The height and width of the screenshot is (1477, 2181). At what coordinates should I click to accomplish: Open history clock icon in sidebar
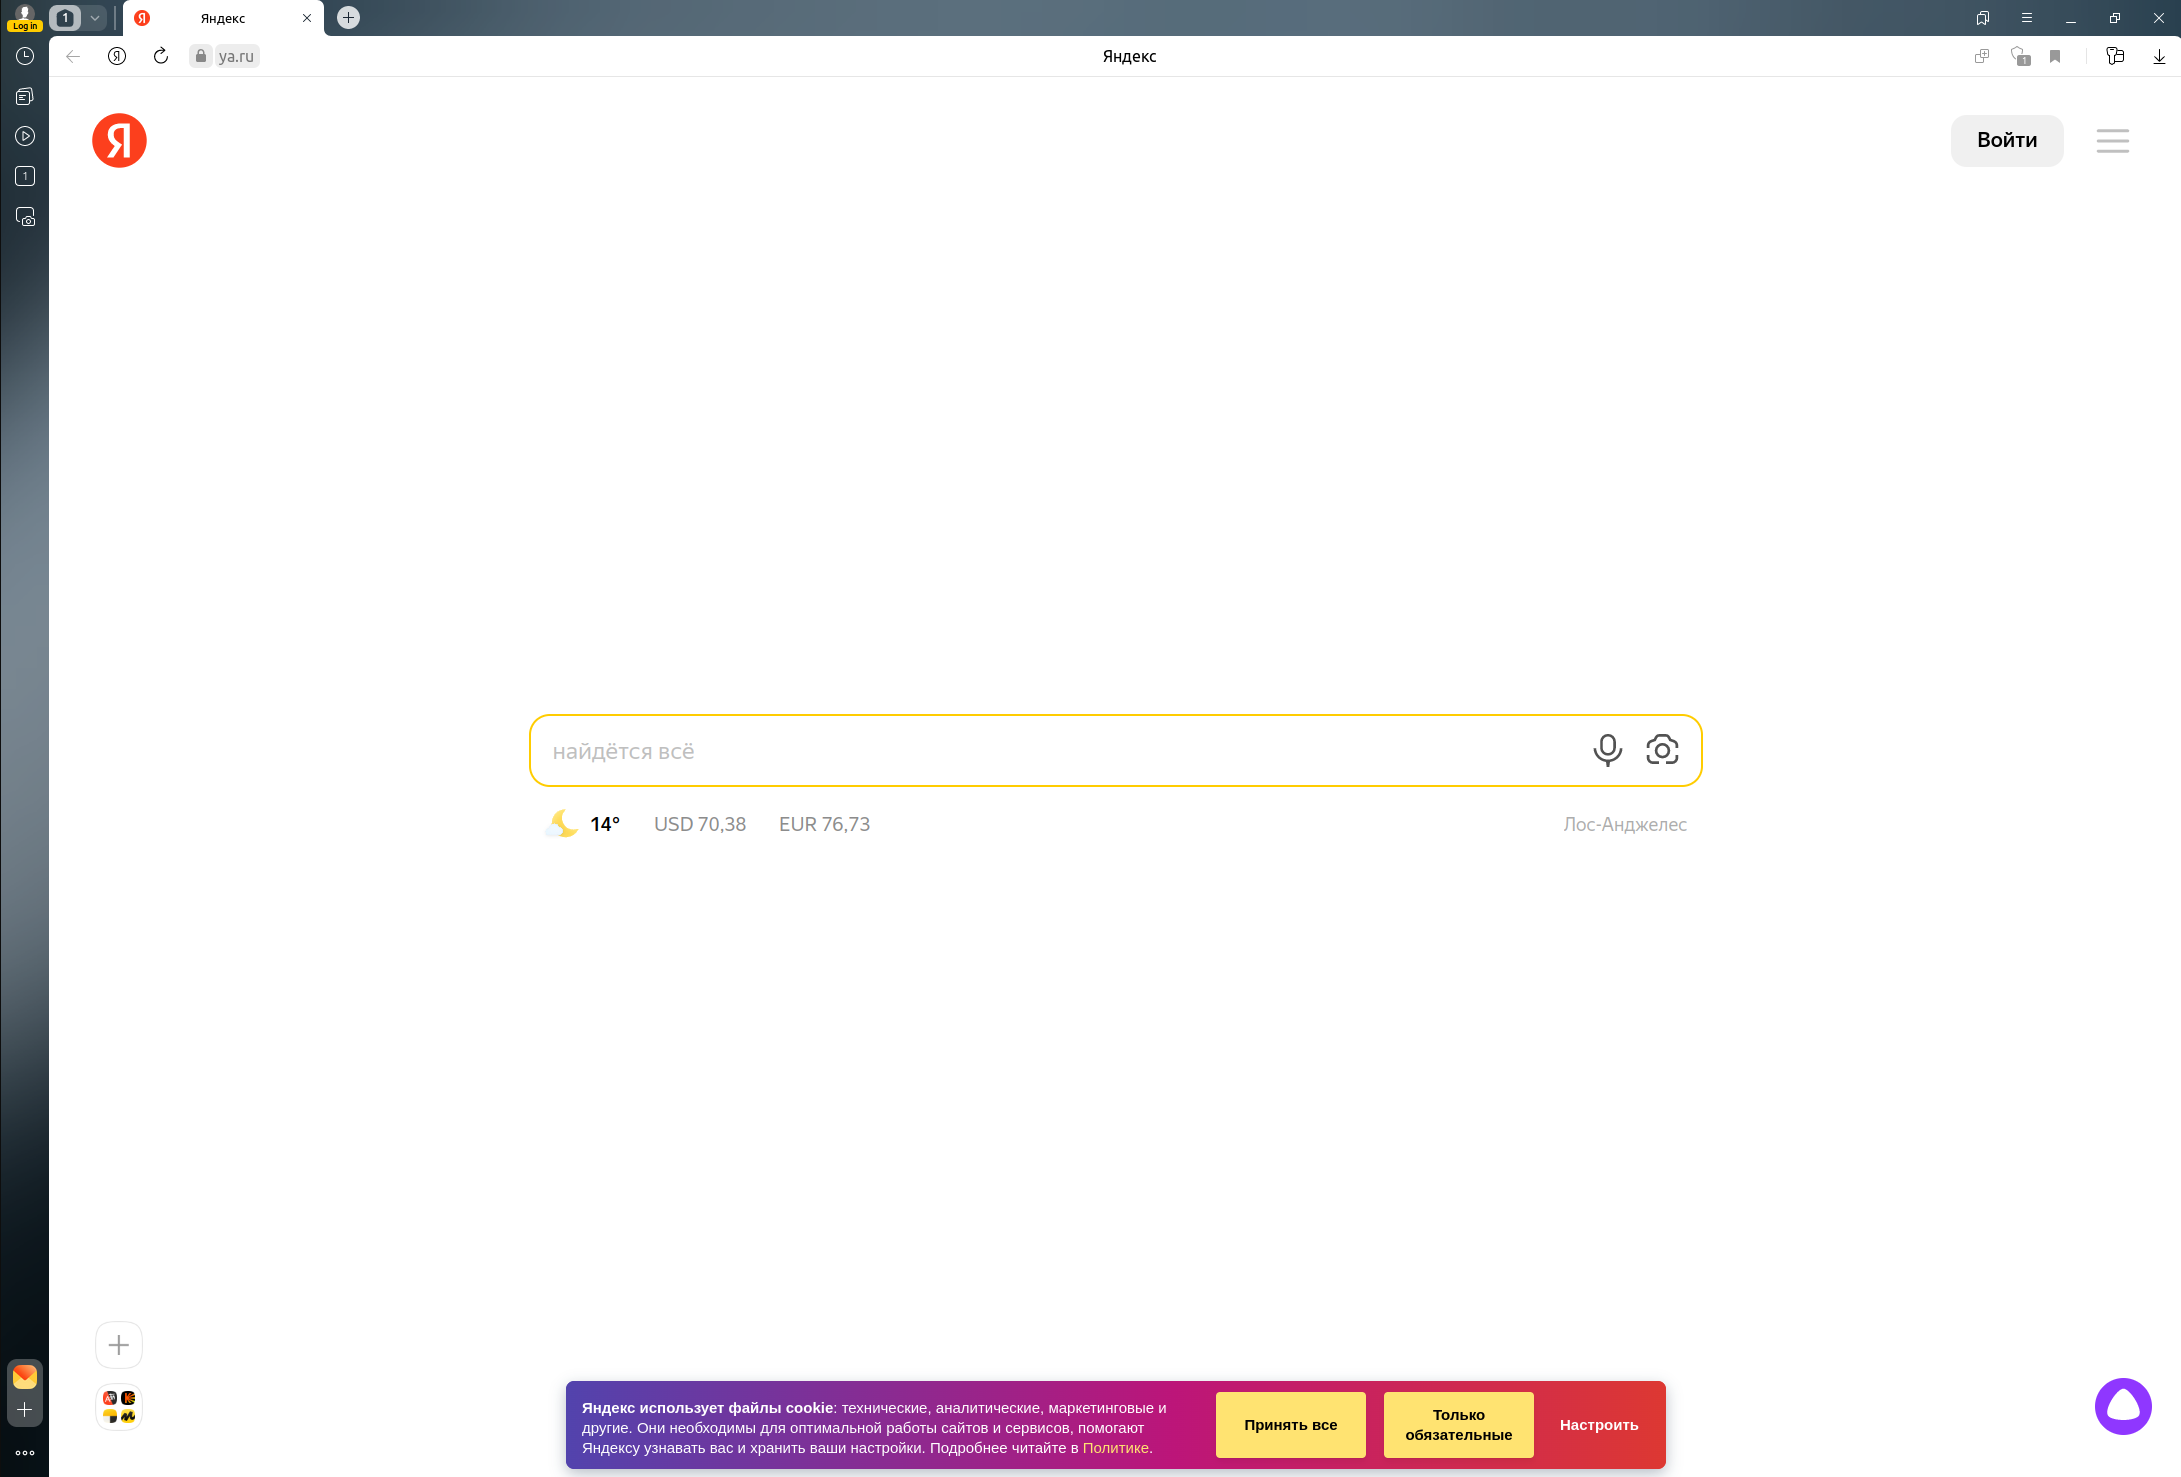tap(25, 57)
